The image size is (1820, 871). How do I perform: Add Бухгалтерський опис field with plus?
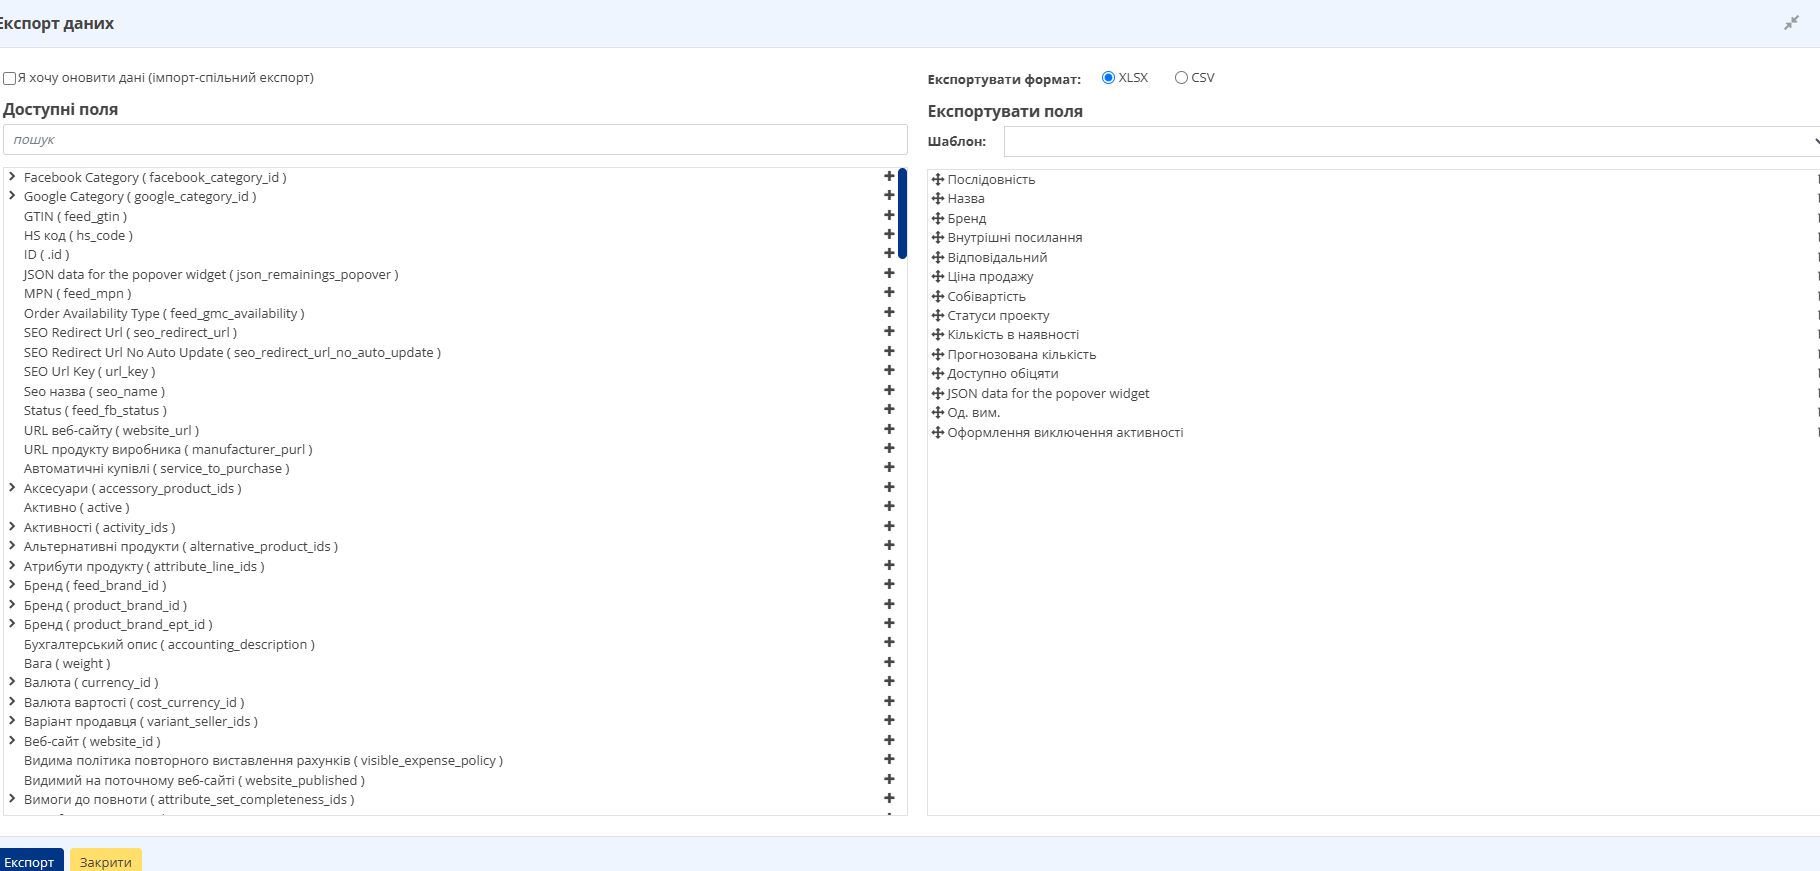point(889,642)
